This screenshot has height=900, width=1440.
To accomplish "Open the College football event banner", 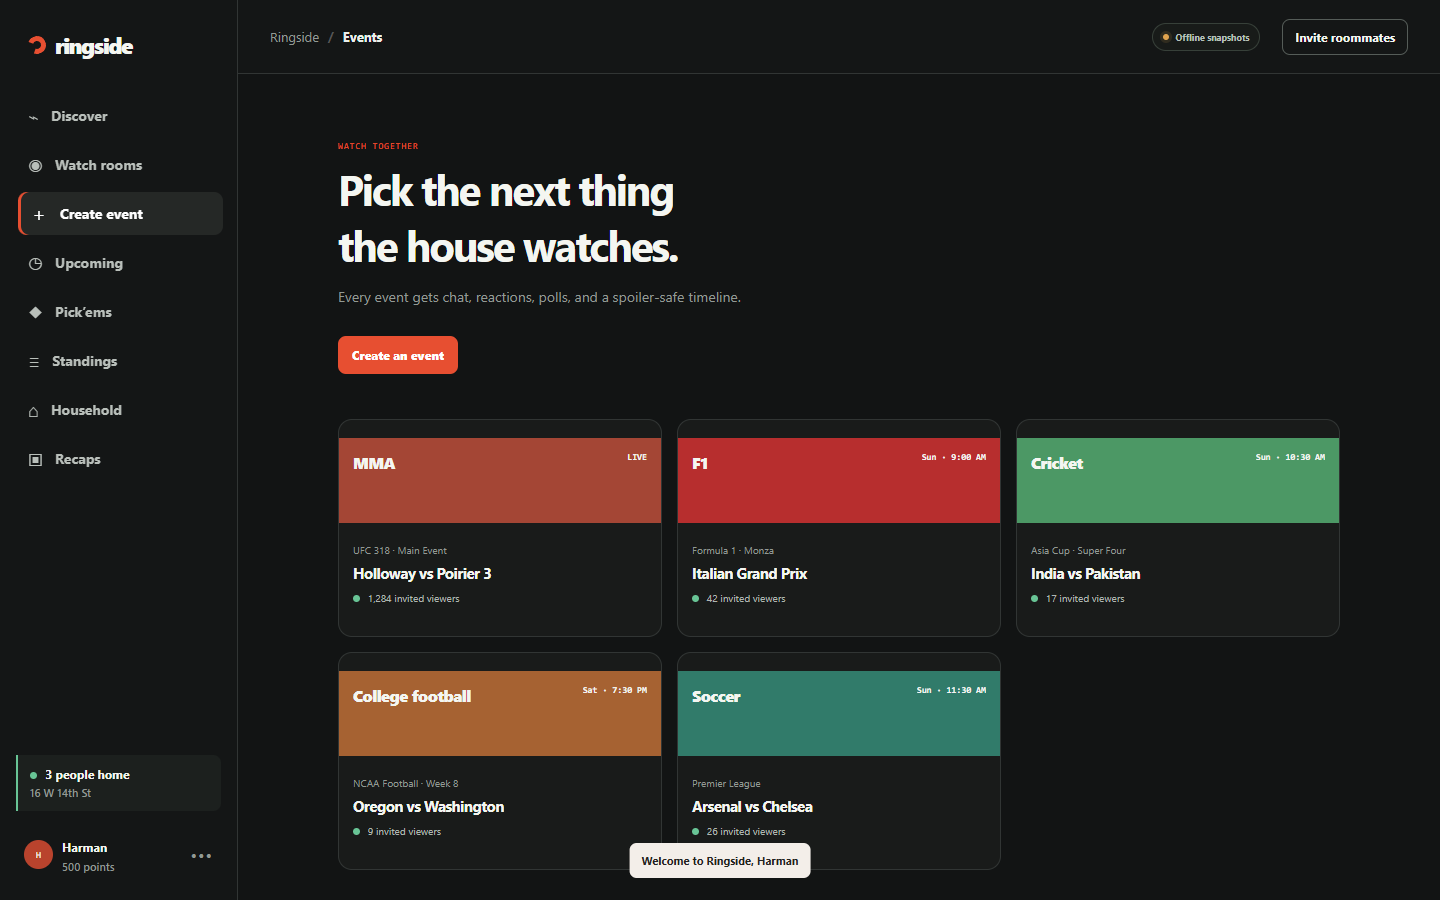I will (500, 713).
